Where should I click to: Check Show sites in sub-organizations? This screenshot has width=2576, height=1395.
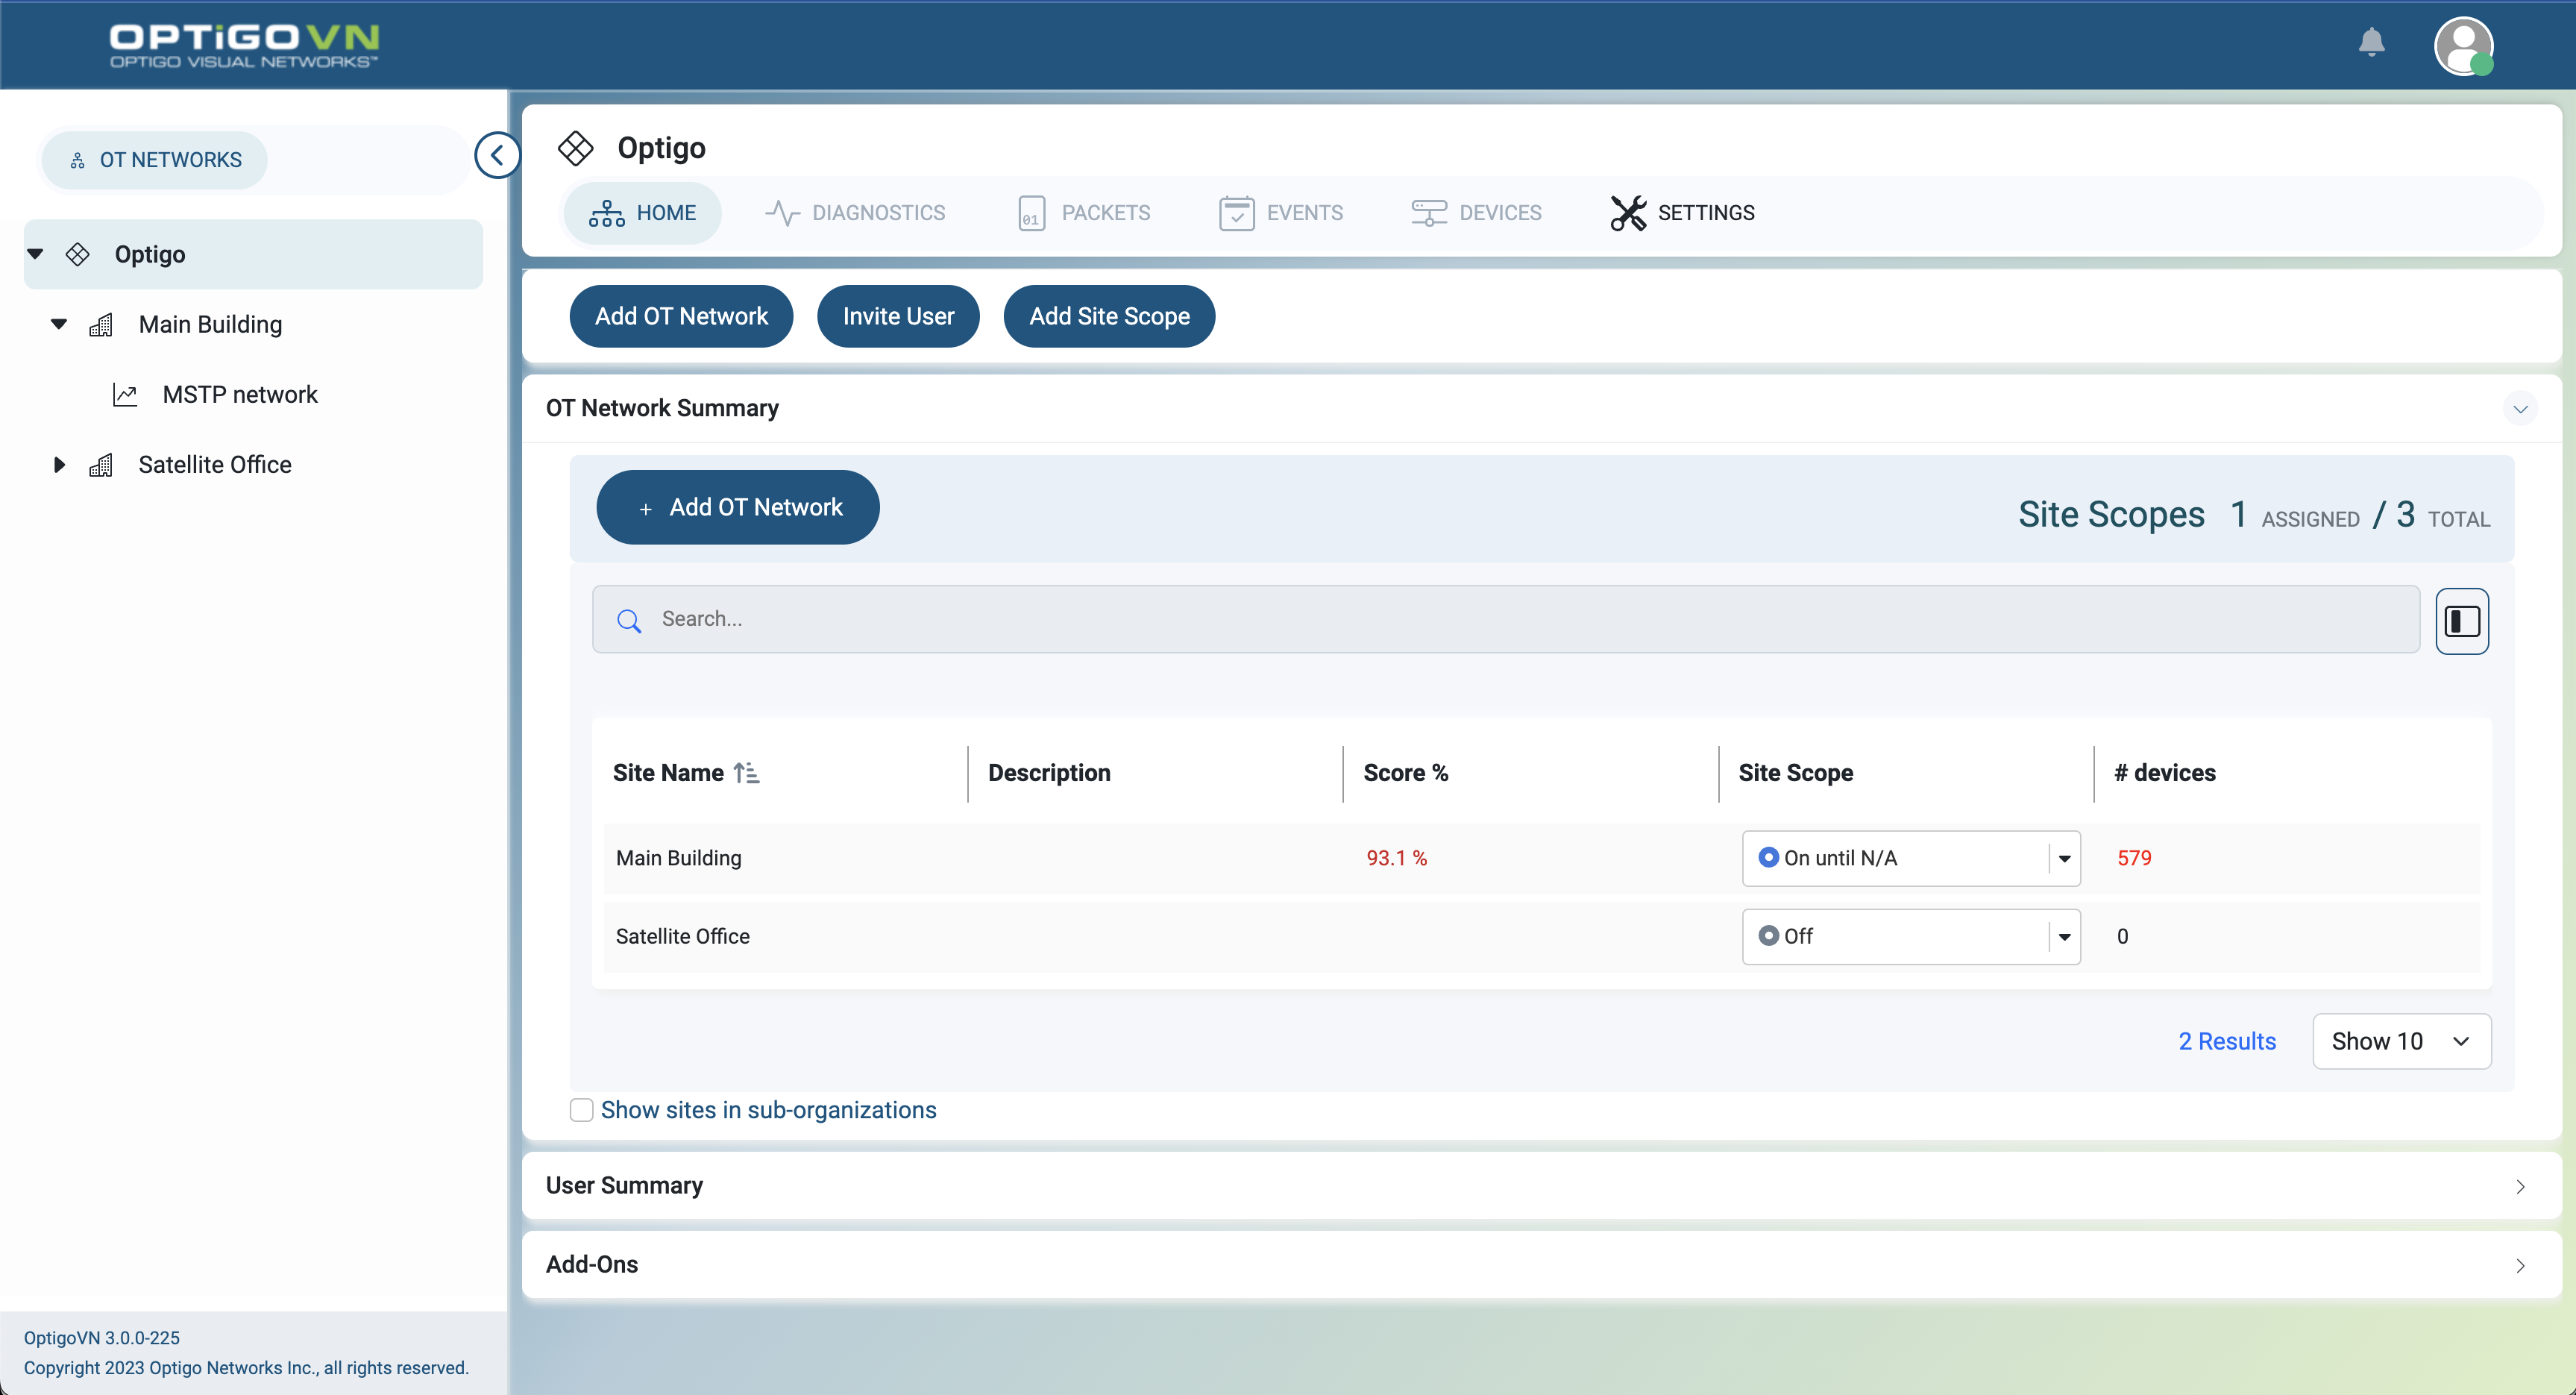582,1110
